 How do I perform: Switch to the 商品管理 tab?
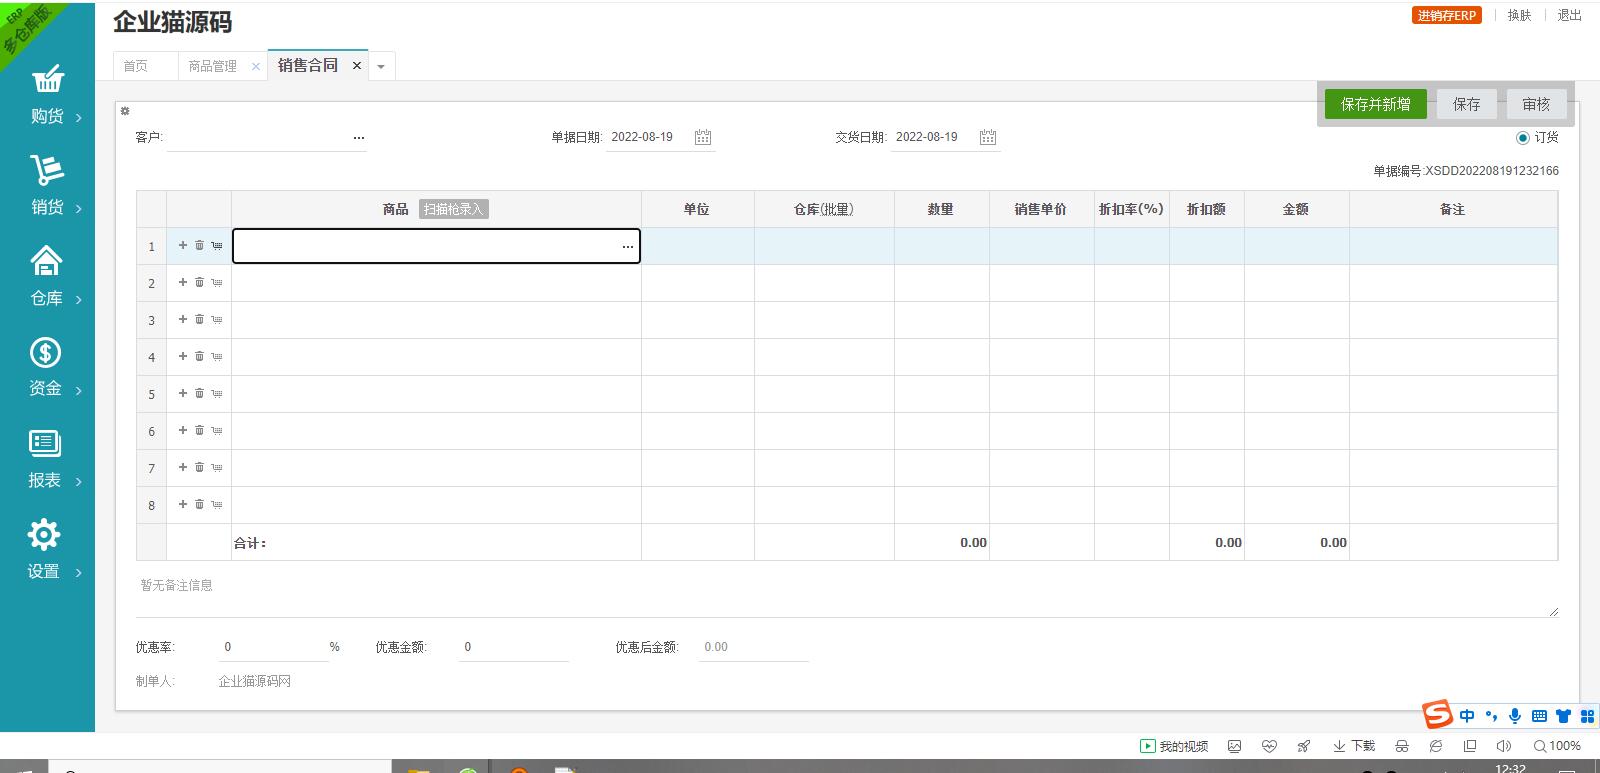(x=212, y=66)
